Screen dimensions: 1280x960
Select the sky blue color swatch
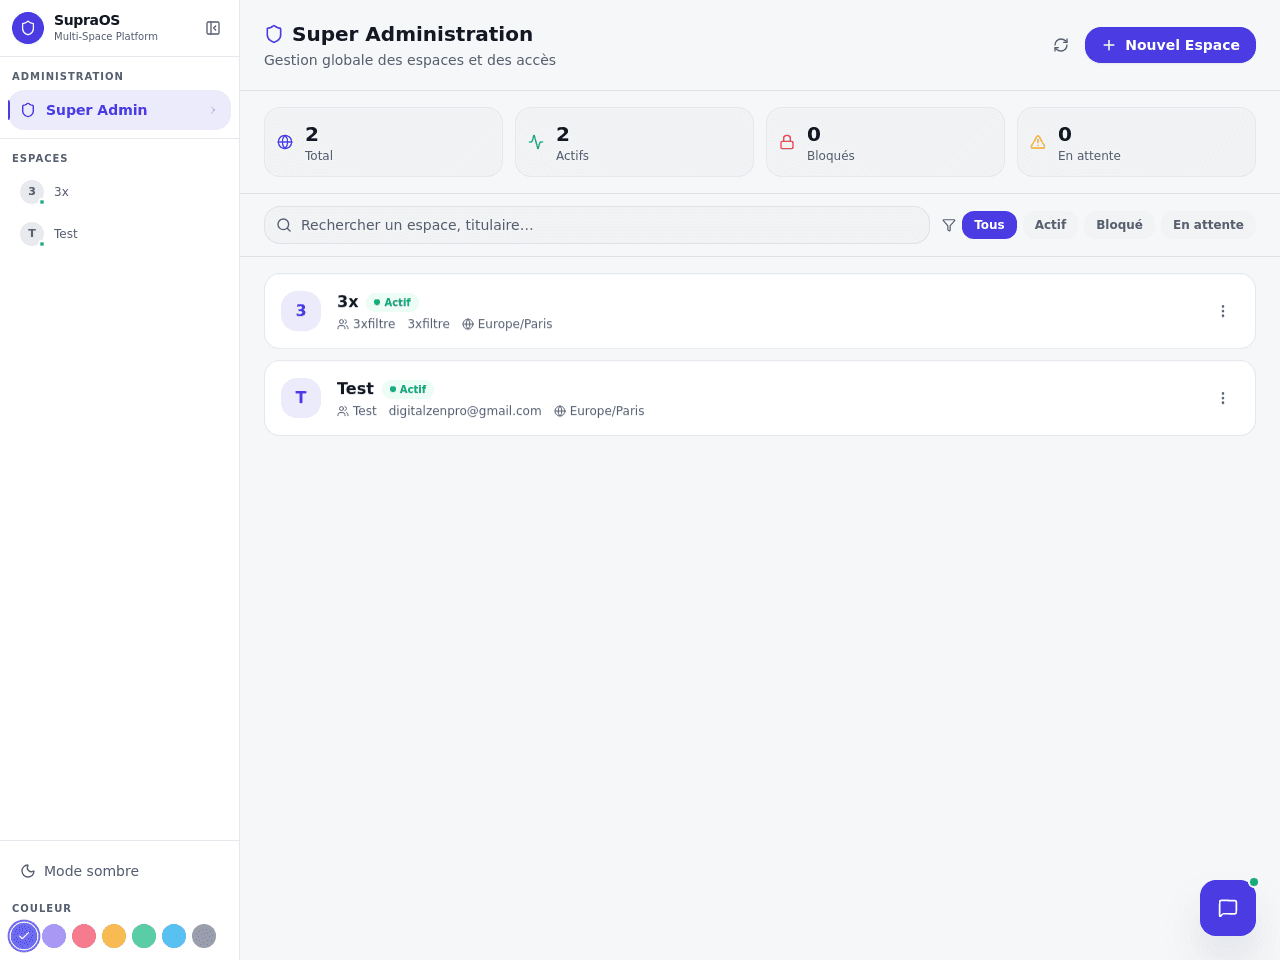tap(174, 936)
